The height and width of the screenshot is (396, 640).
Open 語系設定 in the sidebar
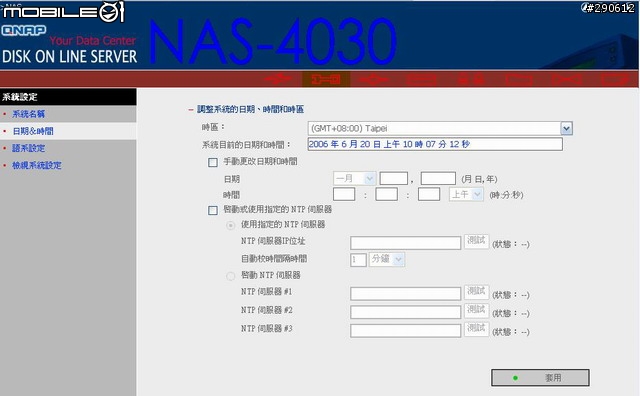(28, 148)
